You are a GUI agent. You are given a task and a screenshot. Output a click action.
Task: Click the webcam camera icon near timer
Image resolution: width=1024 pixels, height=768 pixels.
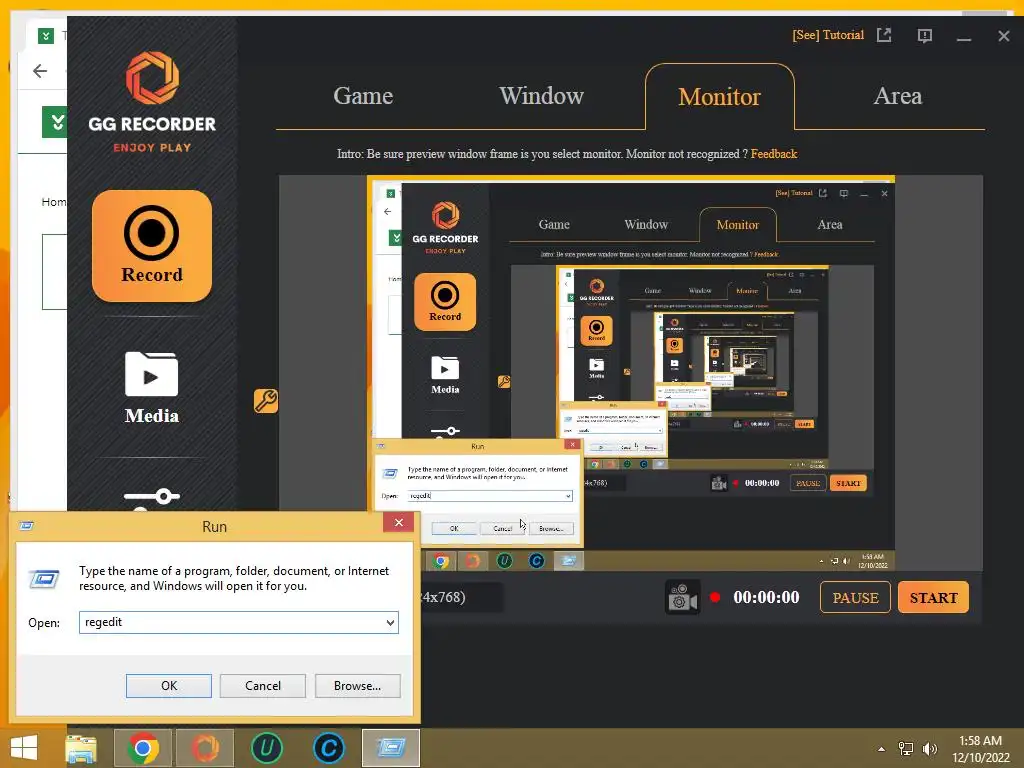click(682, 597)
